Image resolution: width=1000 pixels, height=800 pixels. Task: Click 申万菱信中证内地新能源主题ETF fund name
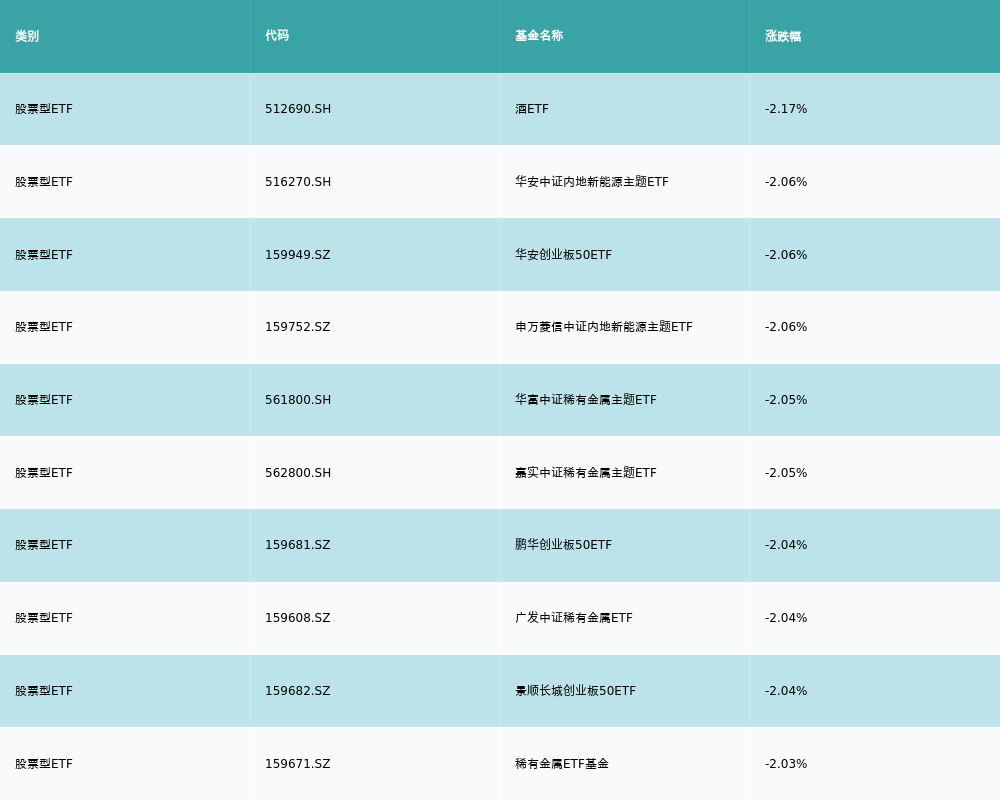[604, 327]
